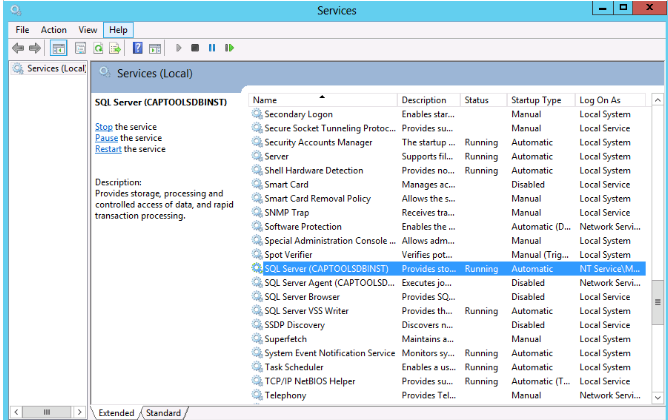Open the View menu
Screen dimensions: 668x420
tap(88, 30)
